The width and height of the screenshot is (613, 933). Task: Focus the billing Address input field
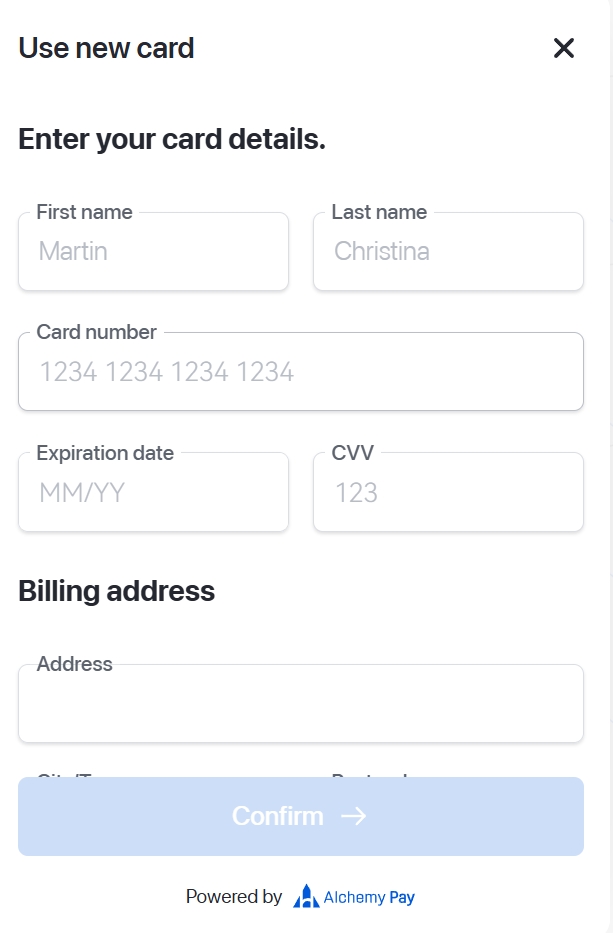[300, 706]
